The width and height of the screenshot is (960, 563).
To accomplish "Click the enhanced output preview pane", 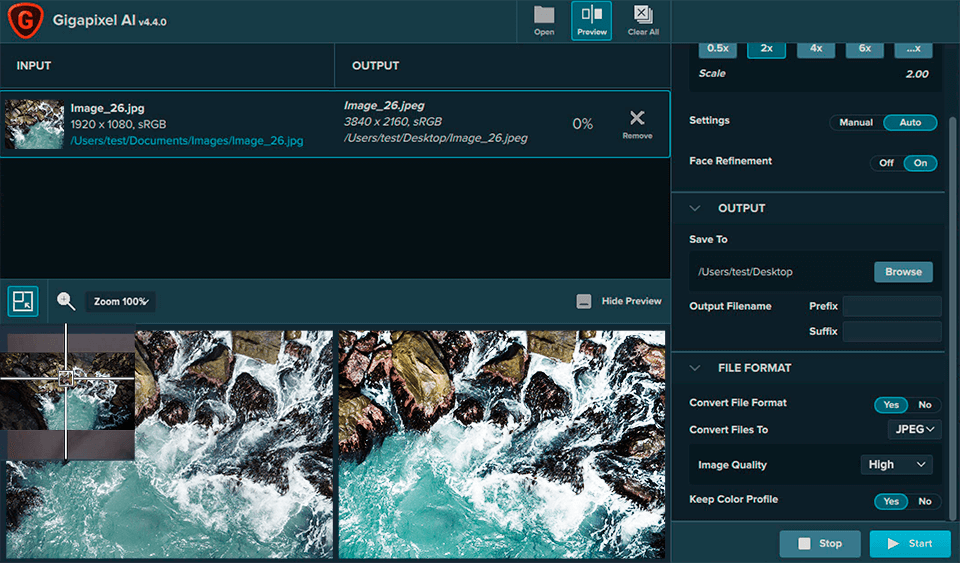I will 502,444.
